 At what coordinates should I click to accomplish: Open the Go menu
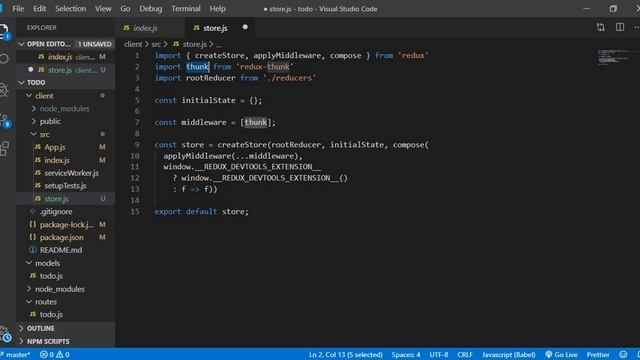tap(125, 9)
